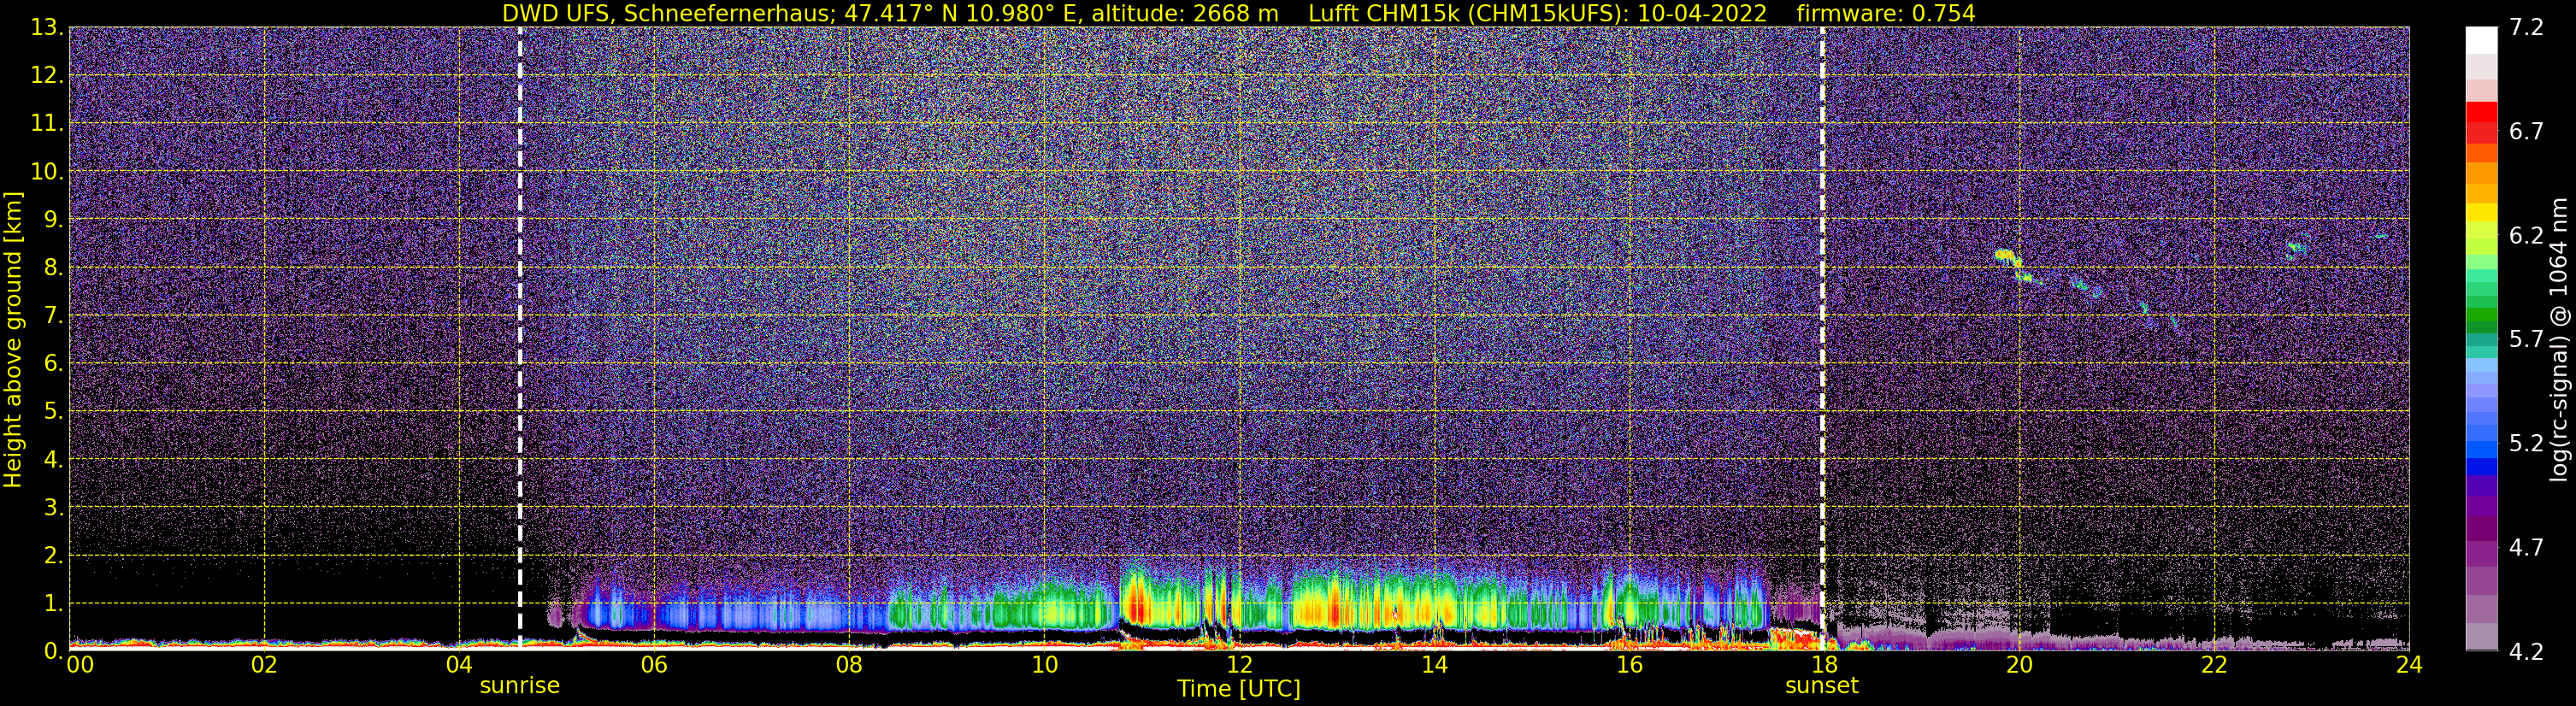Screen dimensions: 2576x706
Task: Click the "3." height axis tick label
Action: click(x=52, y=507)
